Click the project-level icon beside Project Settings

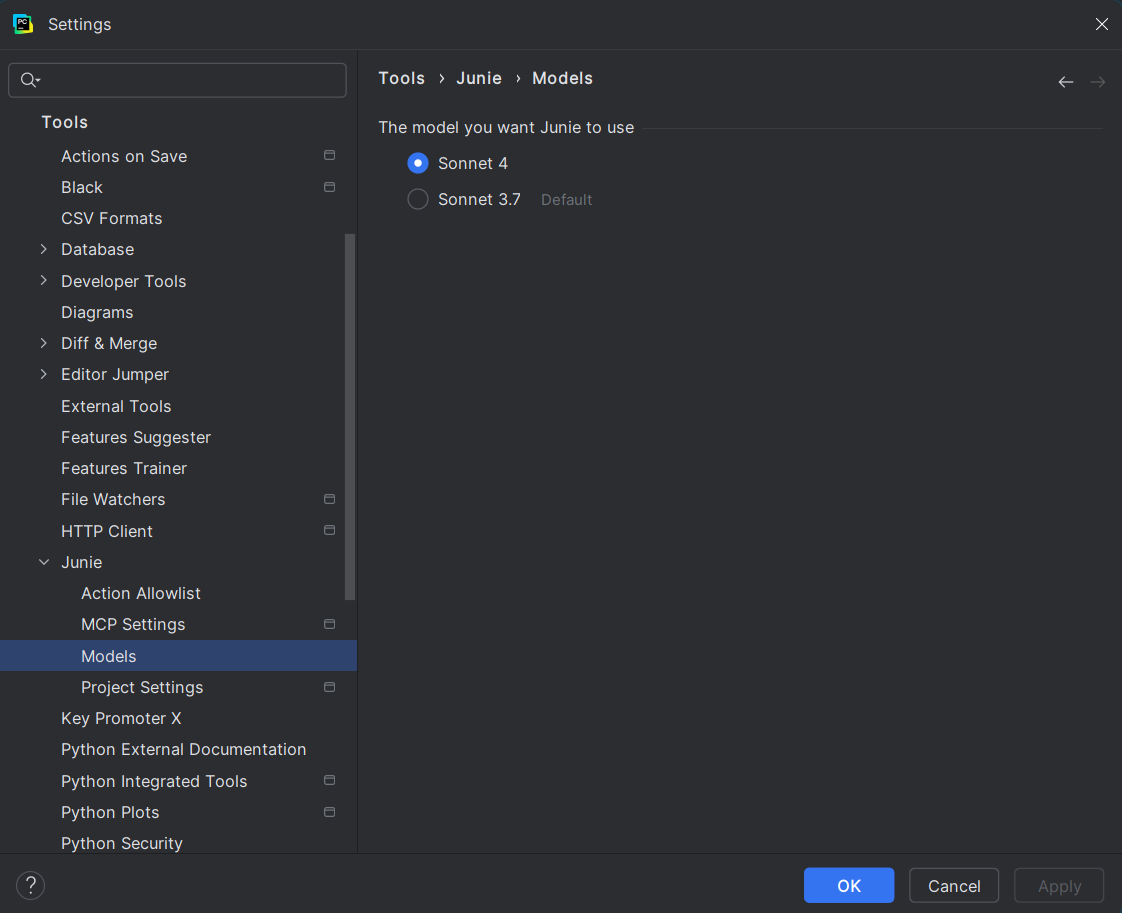coord(329,687)
